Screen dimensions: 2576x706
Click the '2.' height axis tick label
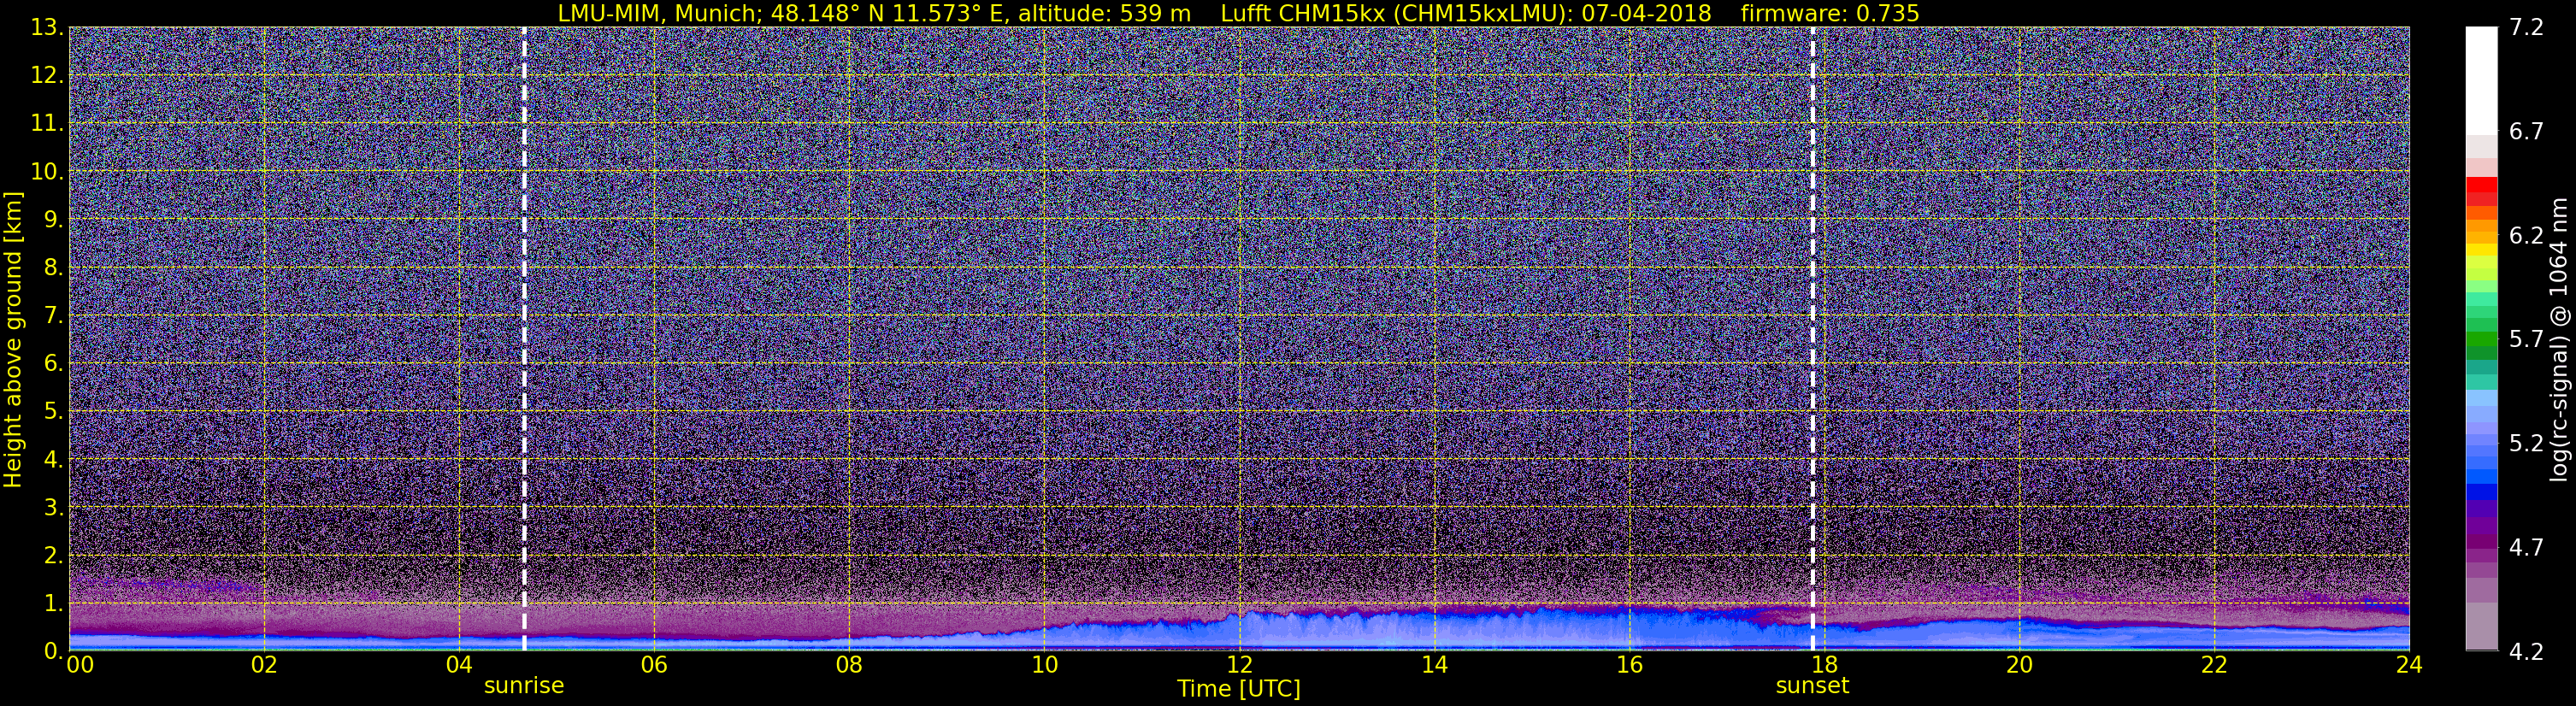(54, 555)
